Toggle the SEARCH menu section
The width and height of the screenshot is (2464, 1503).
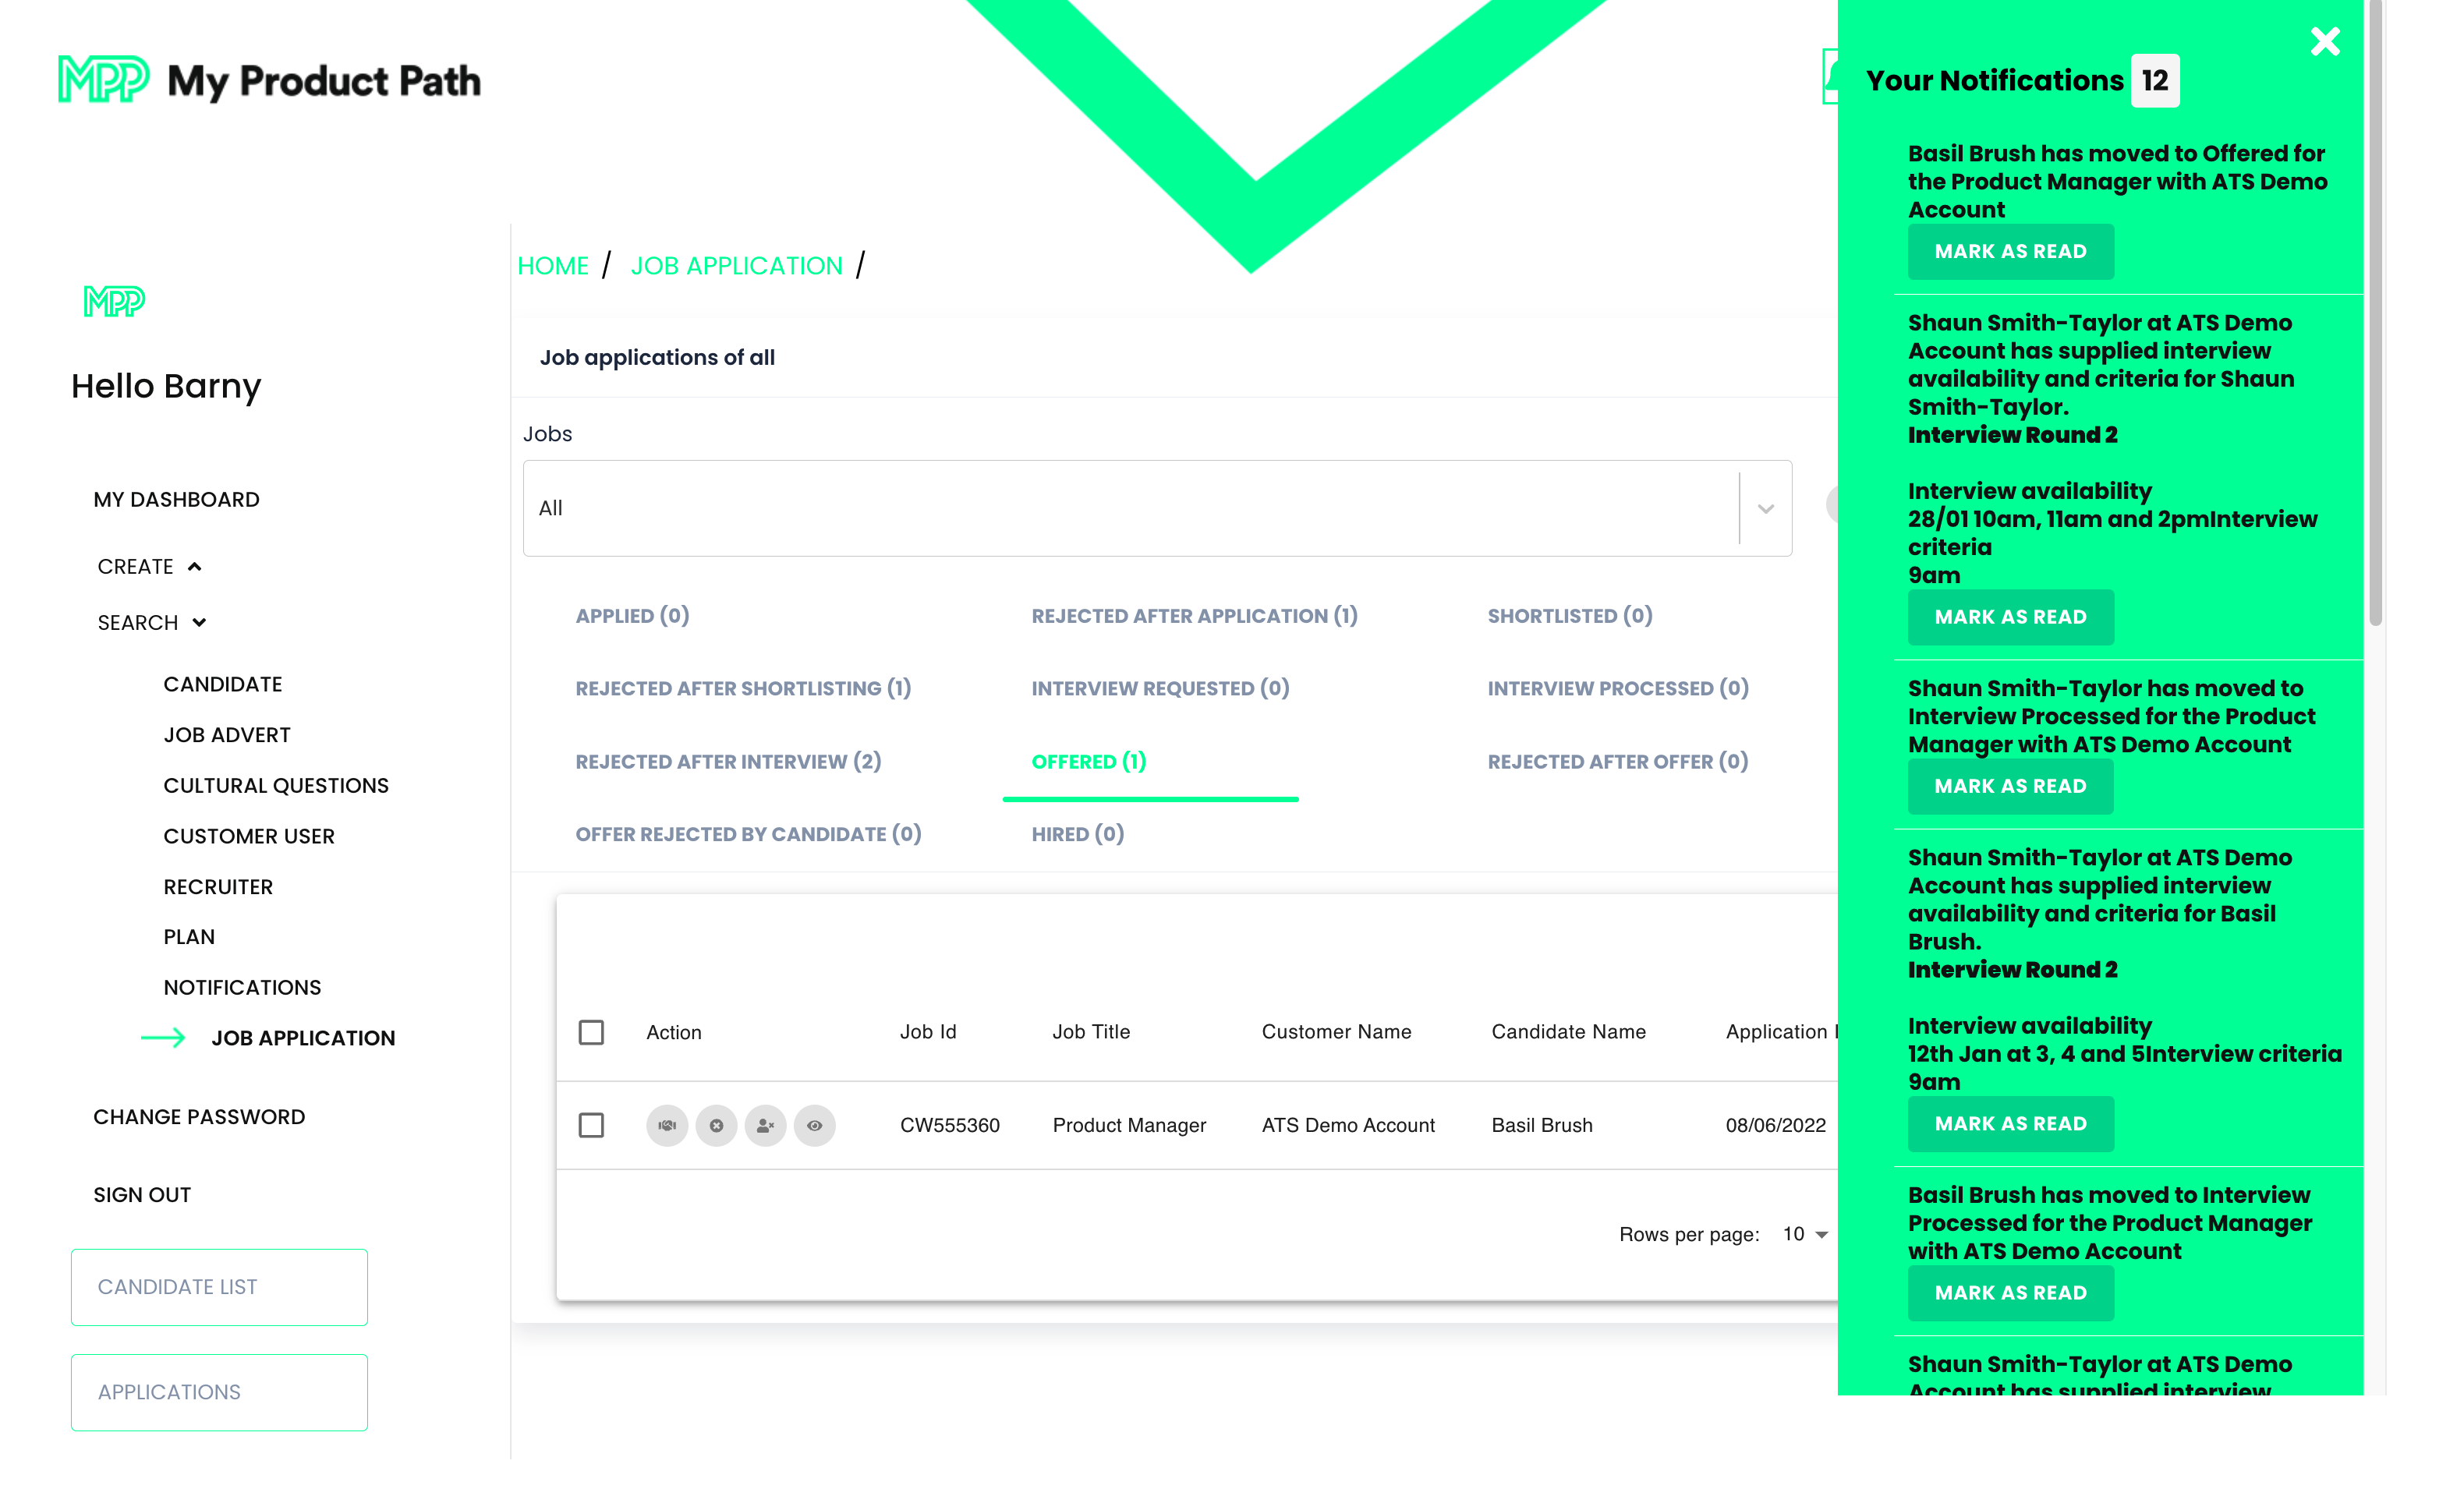pyautogui.click(x=152, y=623)
